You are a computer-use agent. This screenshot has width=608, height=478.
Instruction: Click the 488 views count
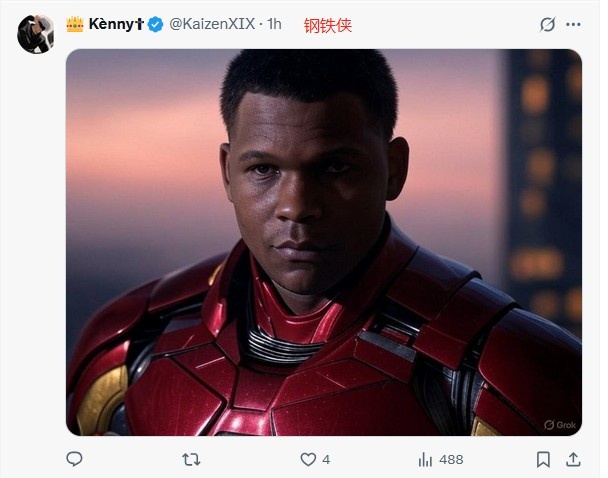click(x=451, y=459)
